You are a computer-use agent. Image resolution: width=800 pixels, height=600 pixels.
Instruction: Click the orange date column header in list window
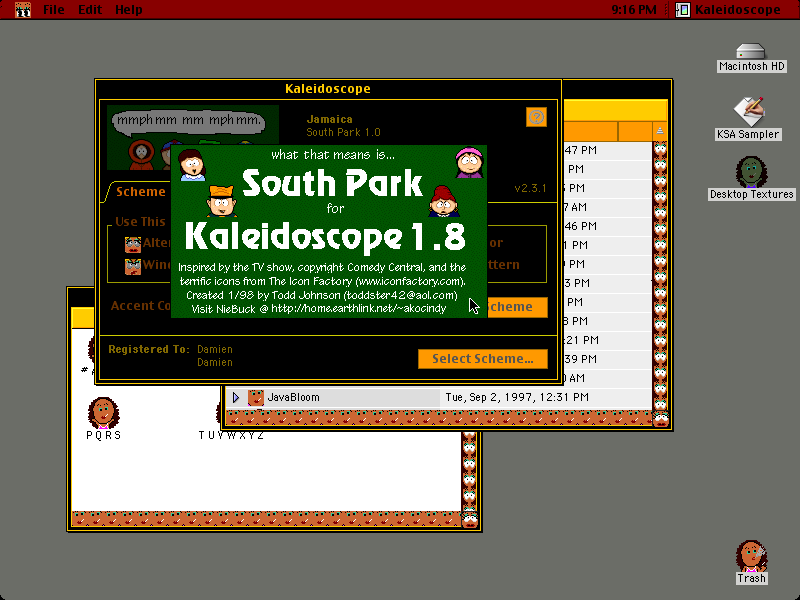591,131
